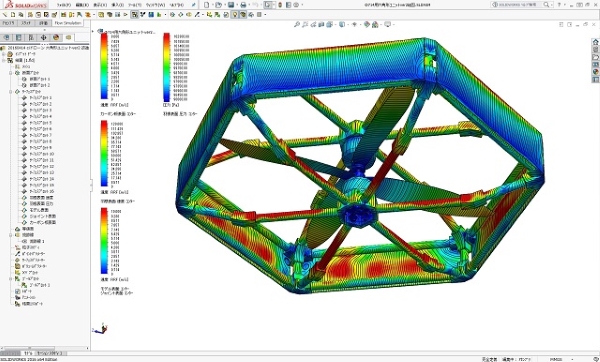Click the New document icon
600x362 pixels.
(x=207, y=5)
